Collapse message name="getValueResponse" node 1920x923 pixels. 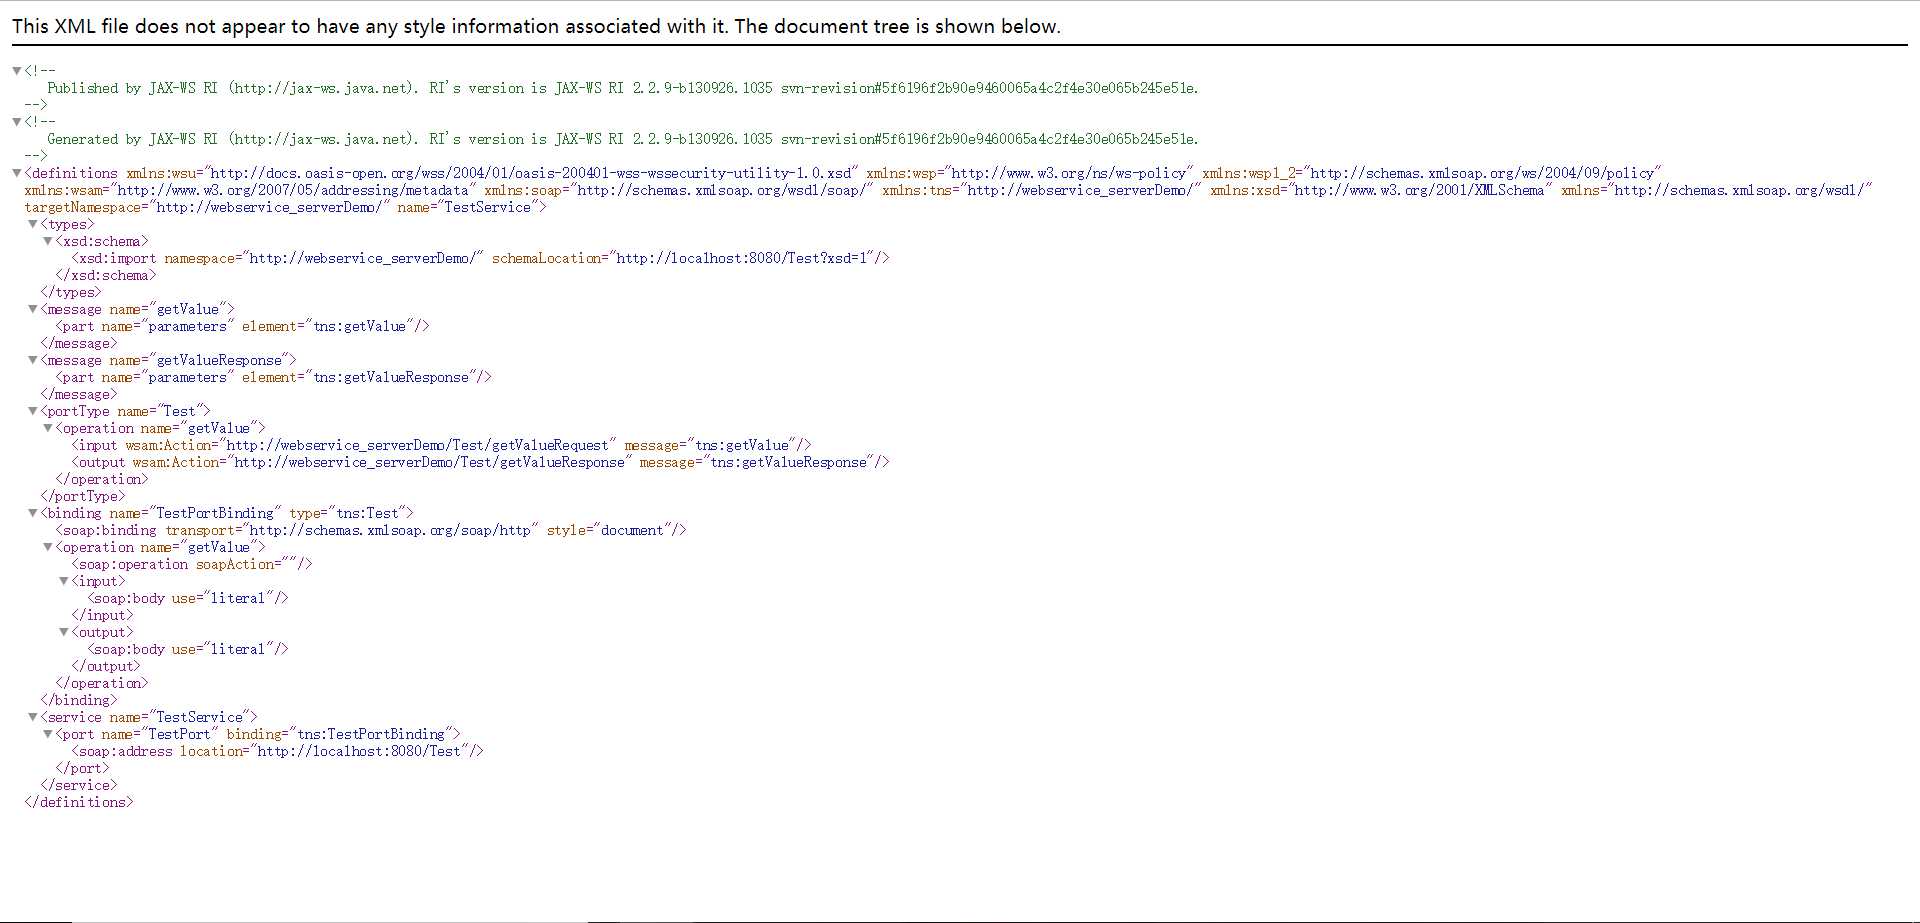click(x=33, y=360)
